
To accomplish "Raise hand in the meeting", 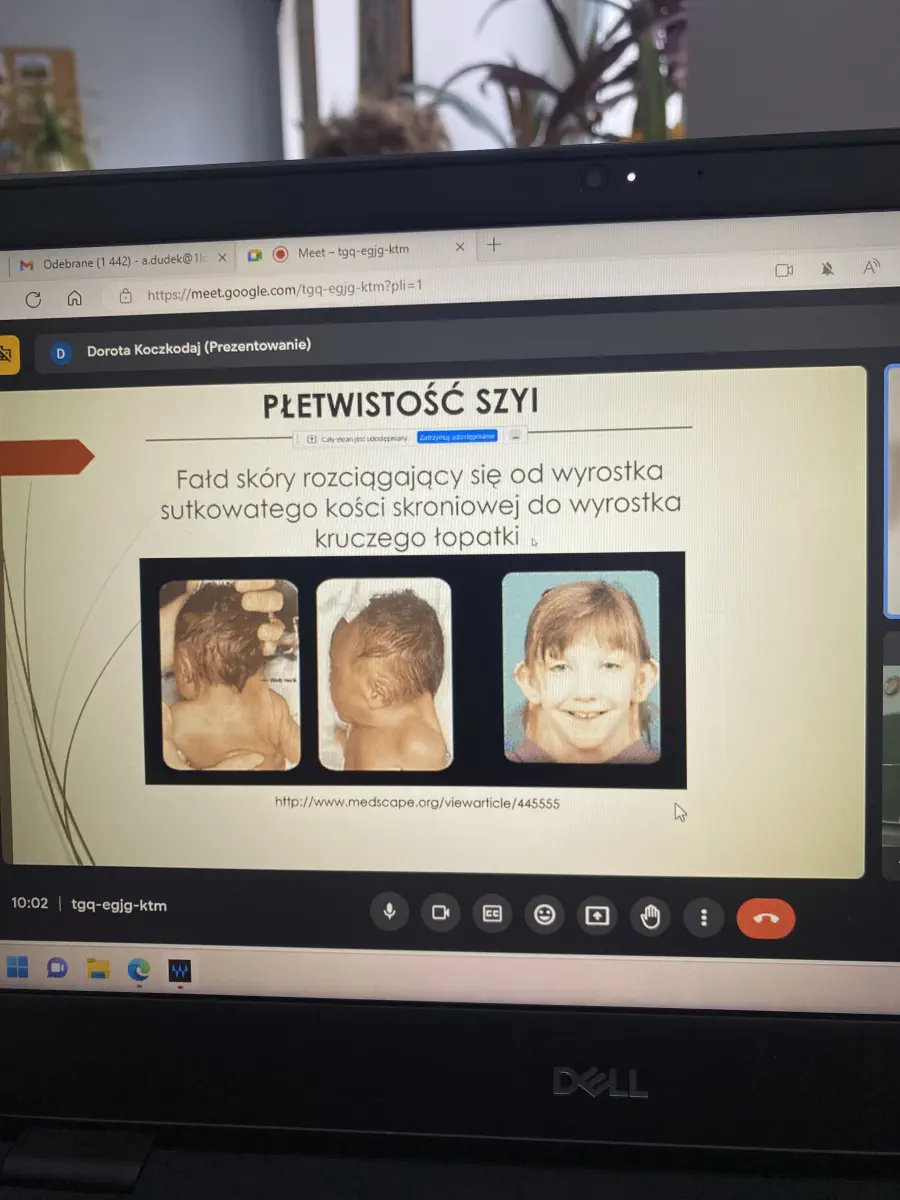I will pos(651,916).
